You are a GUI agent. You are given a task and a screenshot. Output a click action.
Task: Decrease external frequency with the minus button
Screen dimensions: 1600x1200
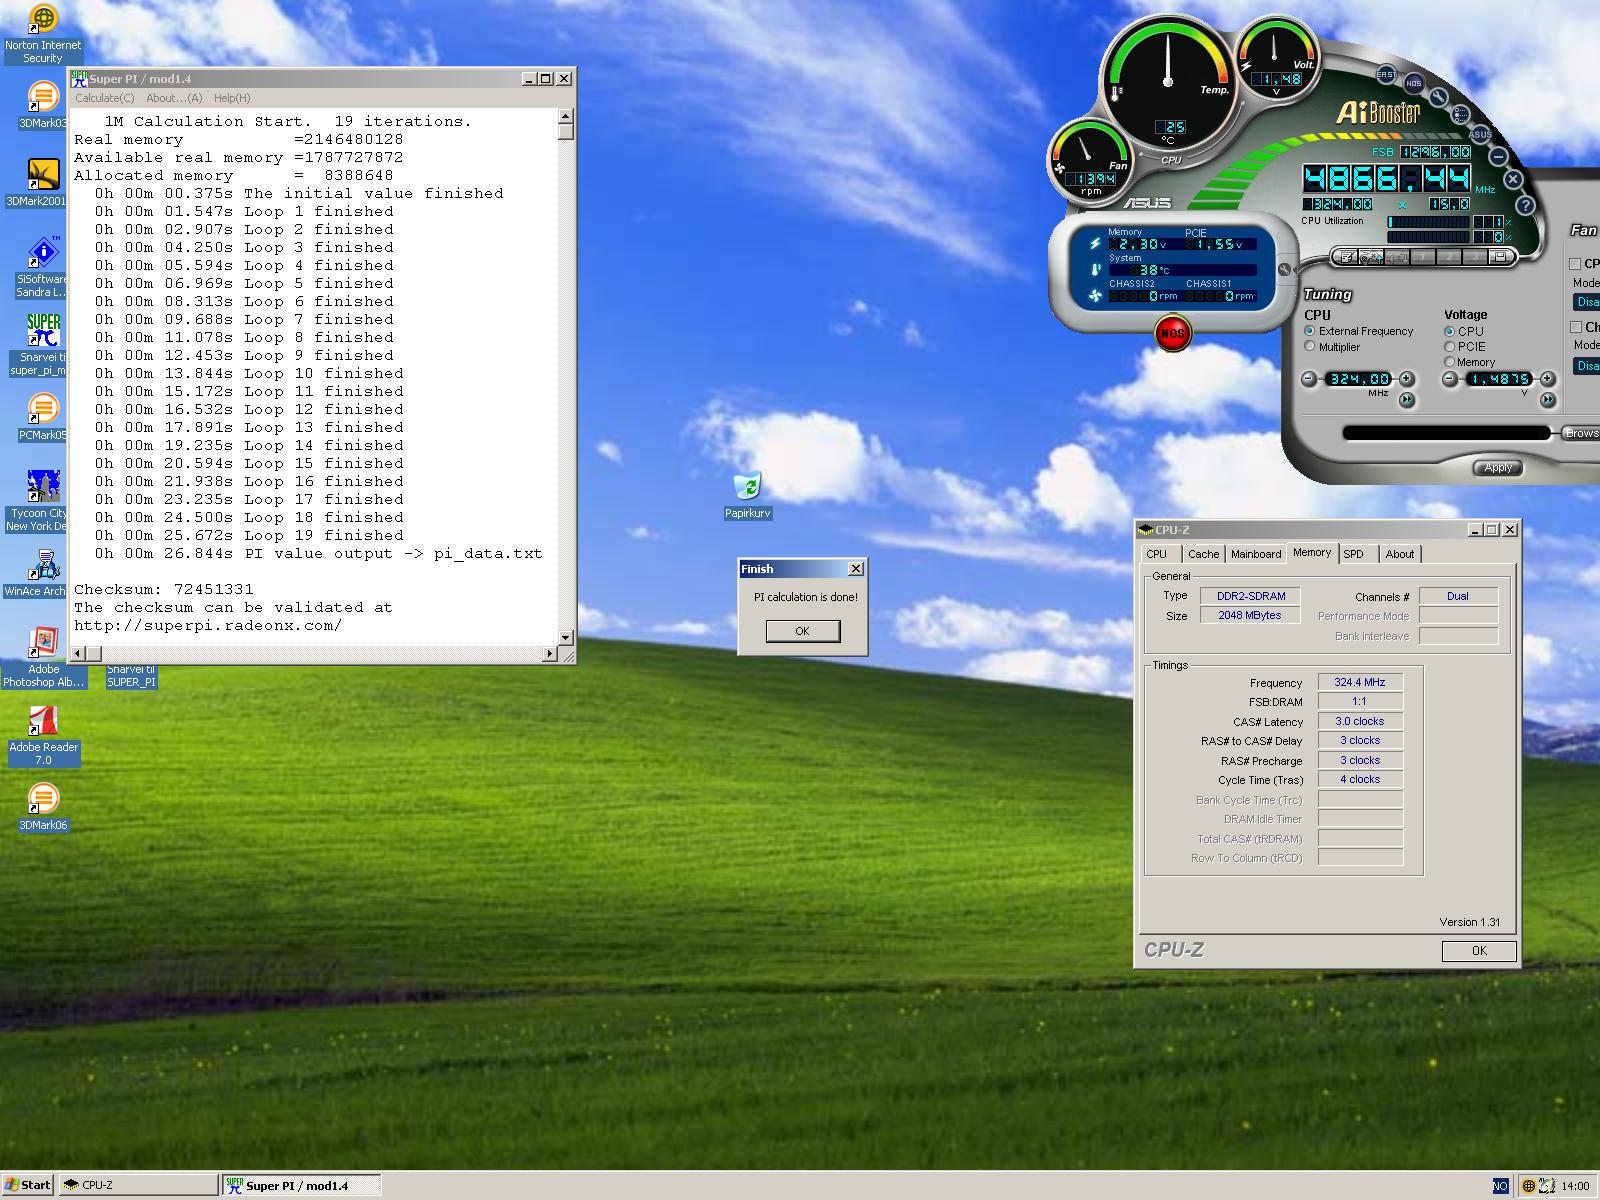tap(1309, 379)
